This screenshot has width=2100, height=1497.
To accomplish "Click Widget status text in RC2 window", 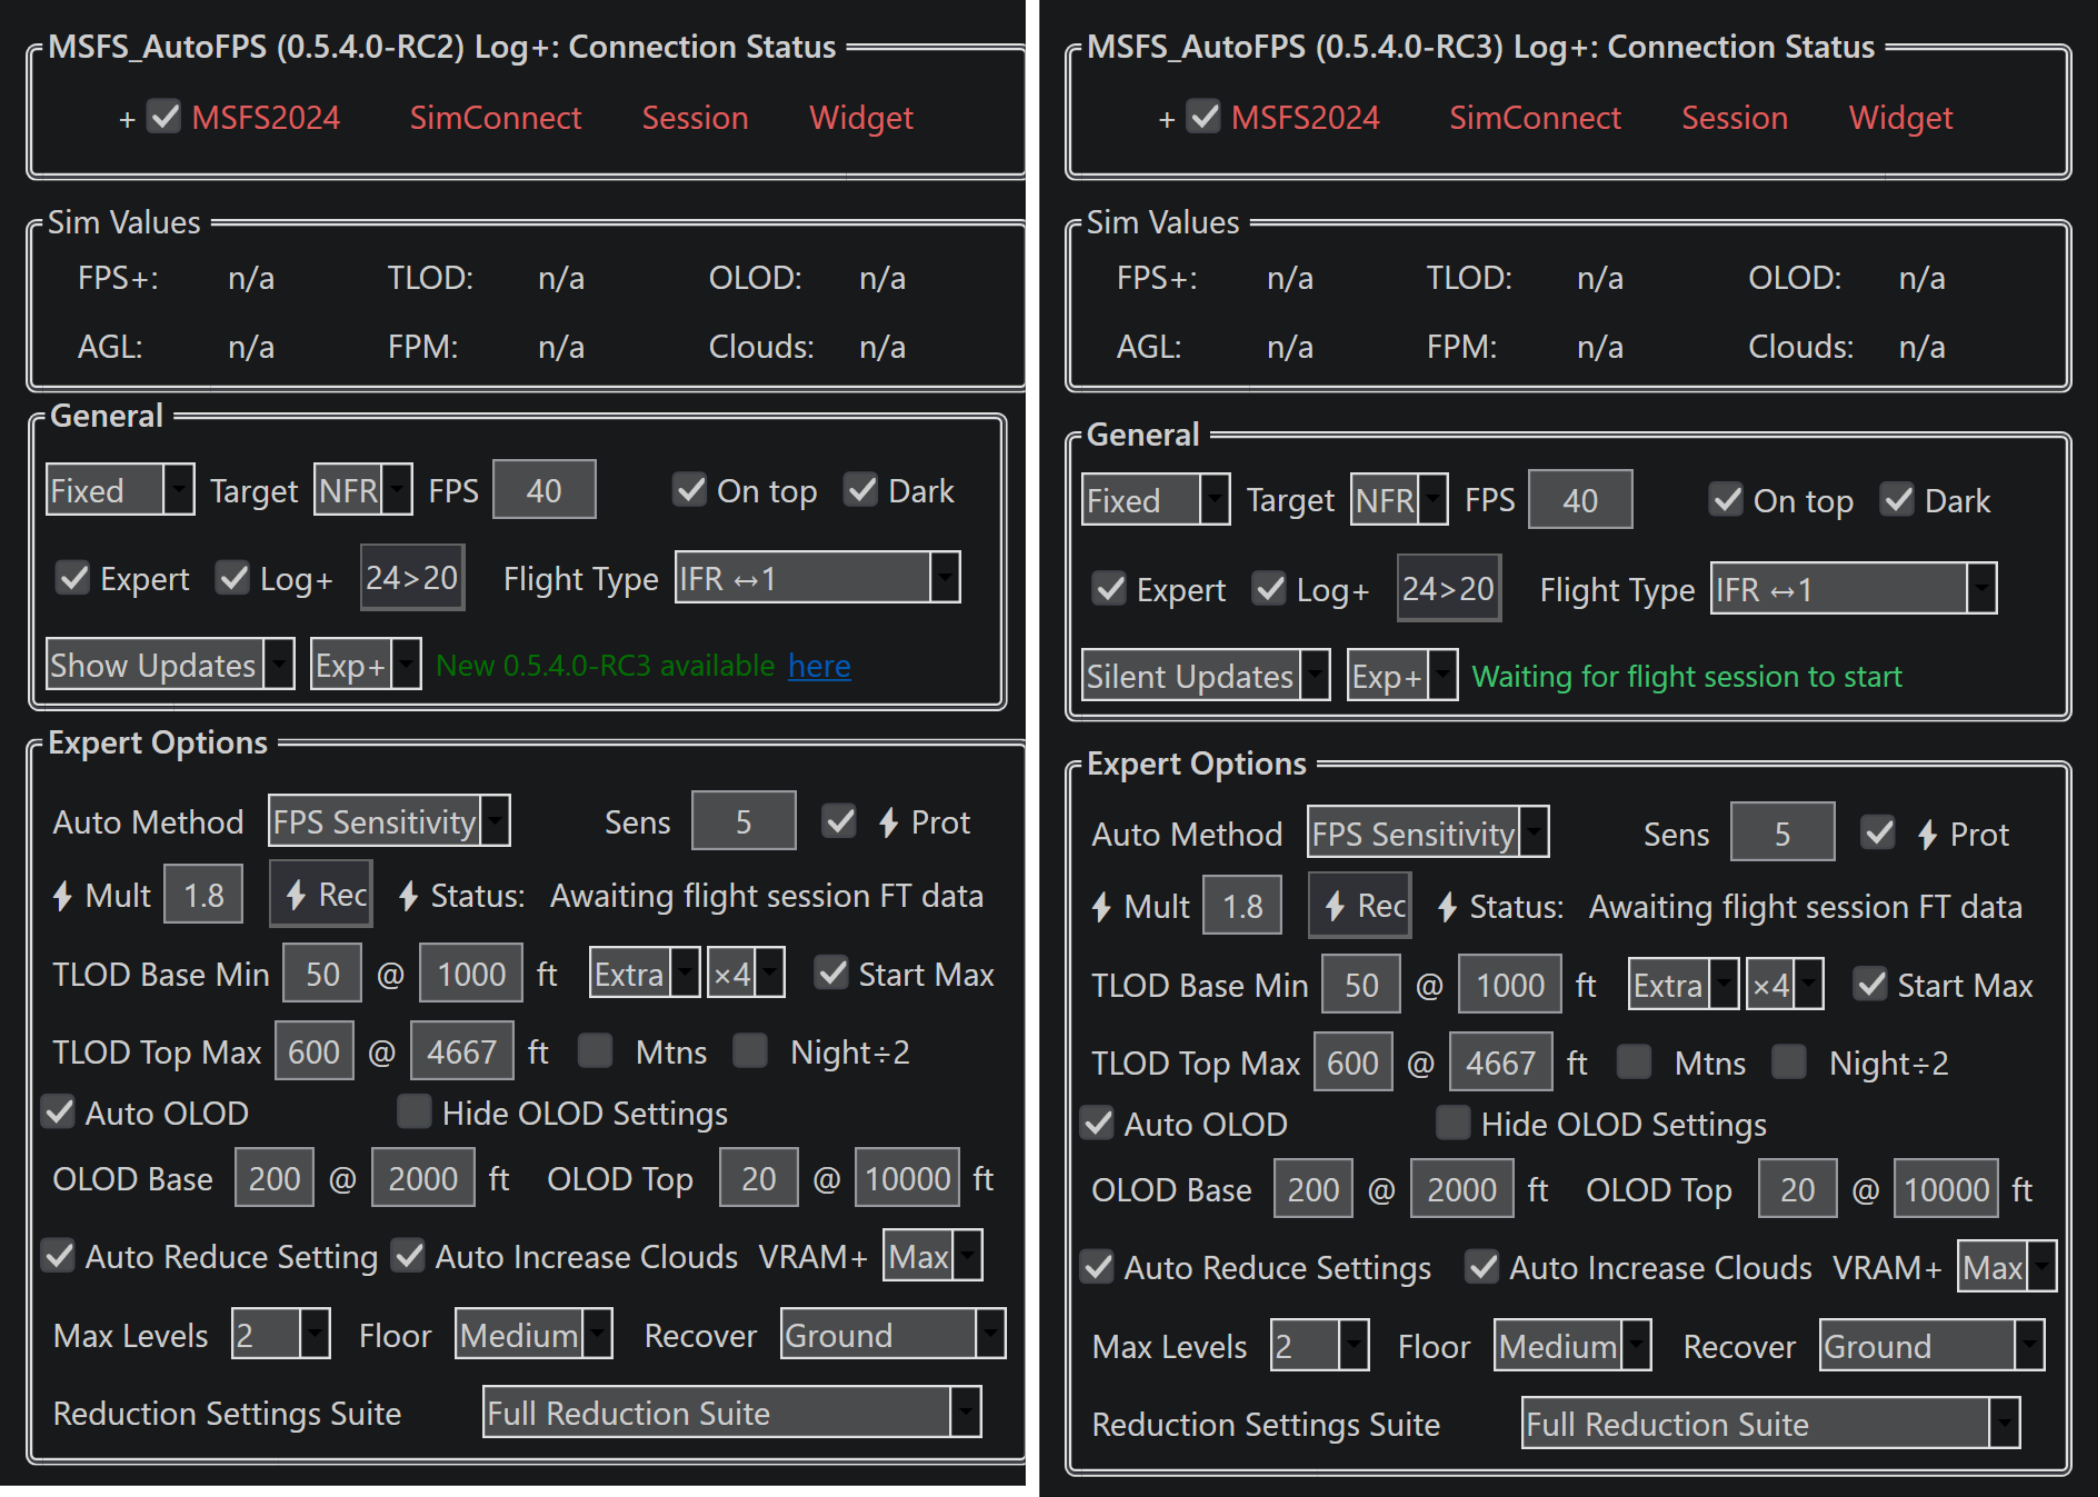I will pos(861,118).
